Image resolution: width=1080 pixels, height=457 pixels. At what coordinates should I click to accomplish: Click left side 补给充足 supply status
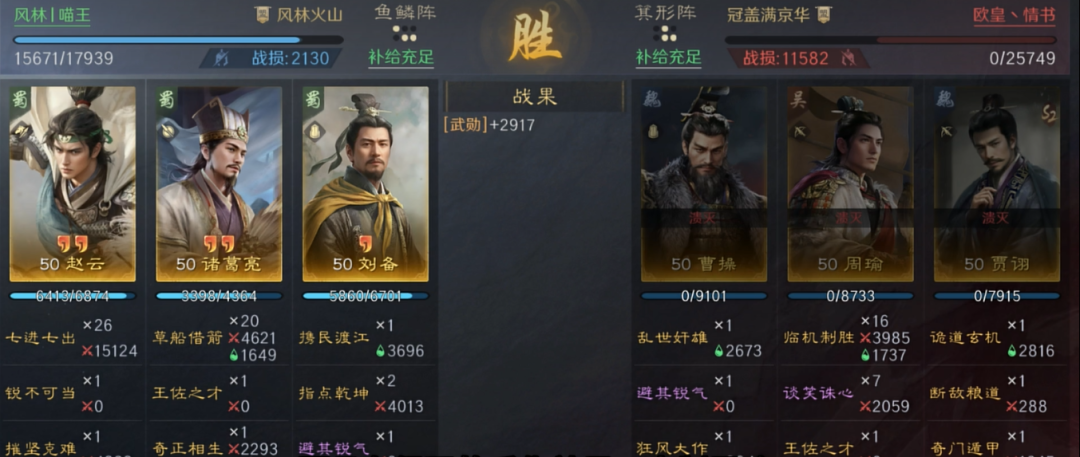tap(401, 57)
